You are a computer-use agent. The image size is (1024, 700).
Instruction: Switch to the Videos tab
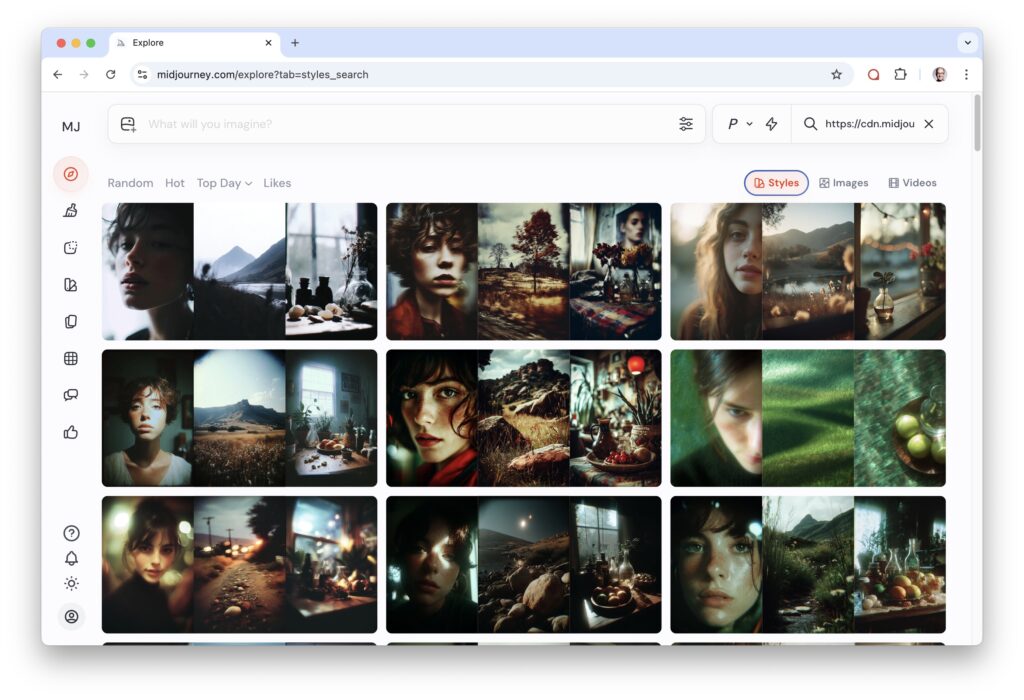pos(911,183)
